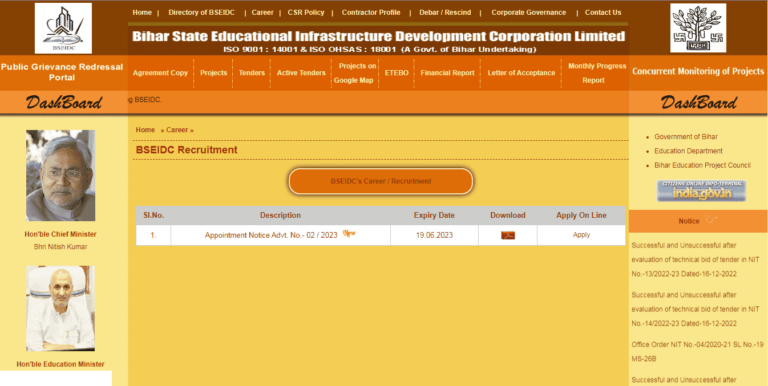Click Hon'ble Education Minister caption
This screenshot has width=768, height=386.
tap(60, 364)
